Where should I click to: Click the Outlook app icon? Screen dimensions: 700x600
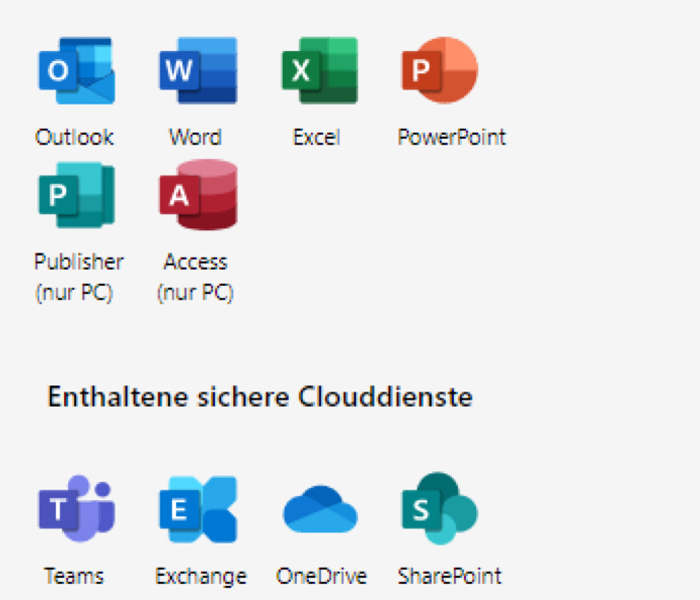(x=76, y=71)
